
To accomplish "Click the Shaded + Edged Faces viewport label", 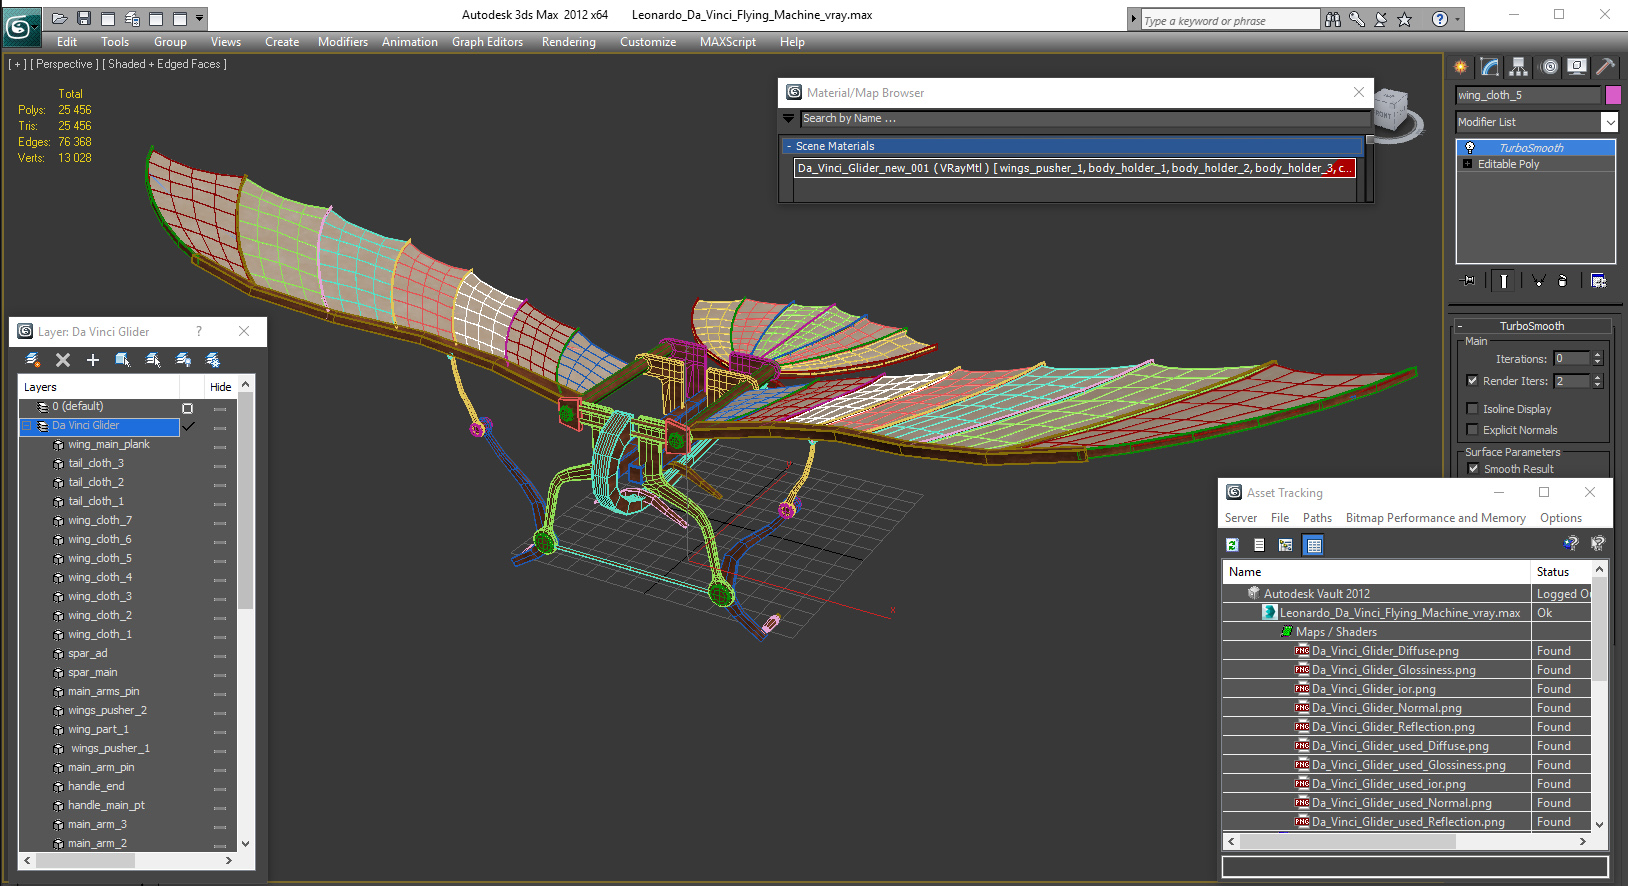I will point(165,64).
